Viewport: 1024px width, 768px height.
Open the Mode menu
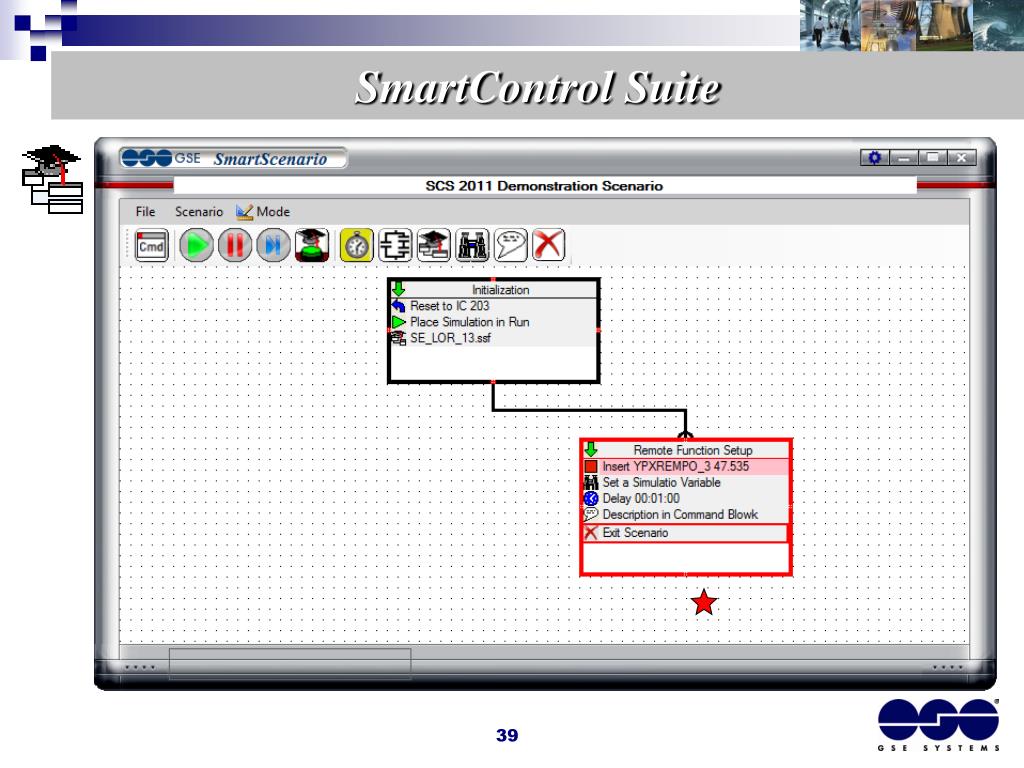pos(273,212)
